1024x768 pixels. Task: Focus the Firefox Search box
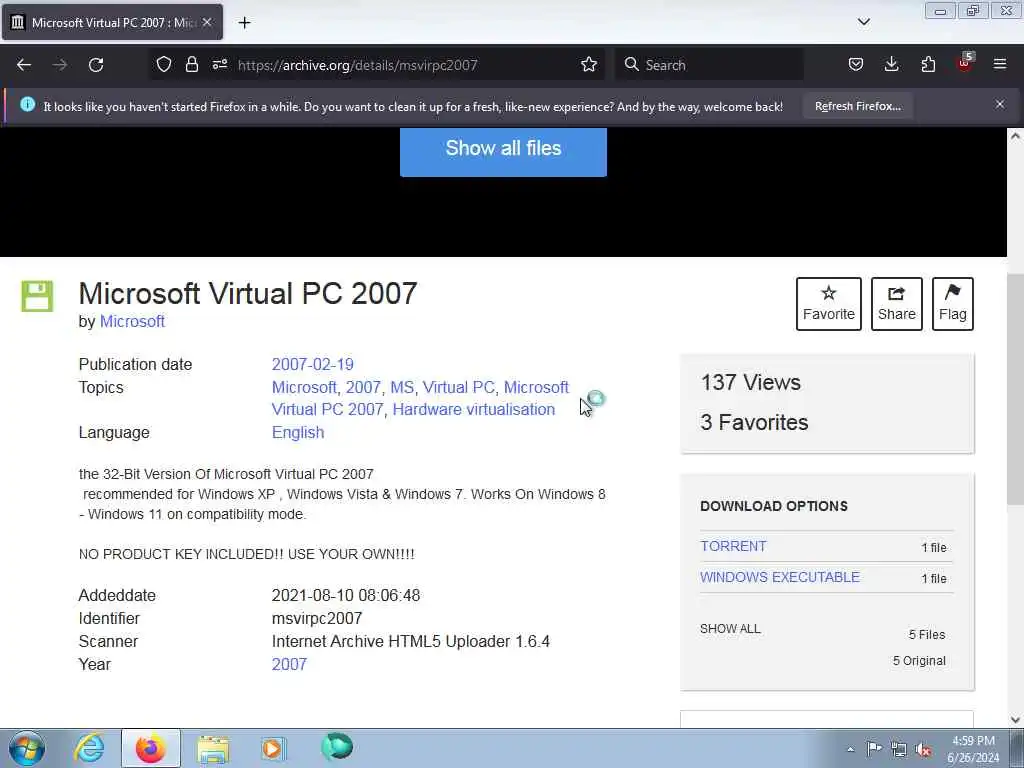710,65
